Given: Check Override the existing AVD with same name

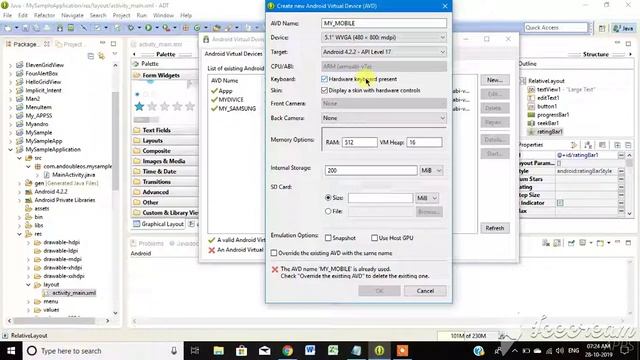Looking at the screenshot, I should [274, 253].
